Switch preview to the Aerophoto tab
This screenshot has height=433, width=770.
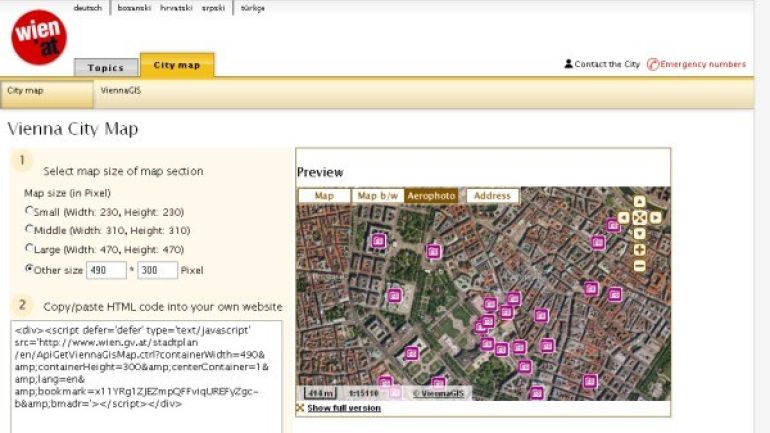point(431,195)
